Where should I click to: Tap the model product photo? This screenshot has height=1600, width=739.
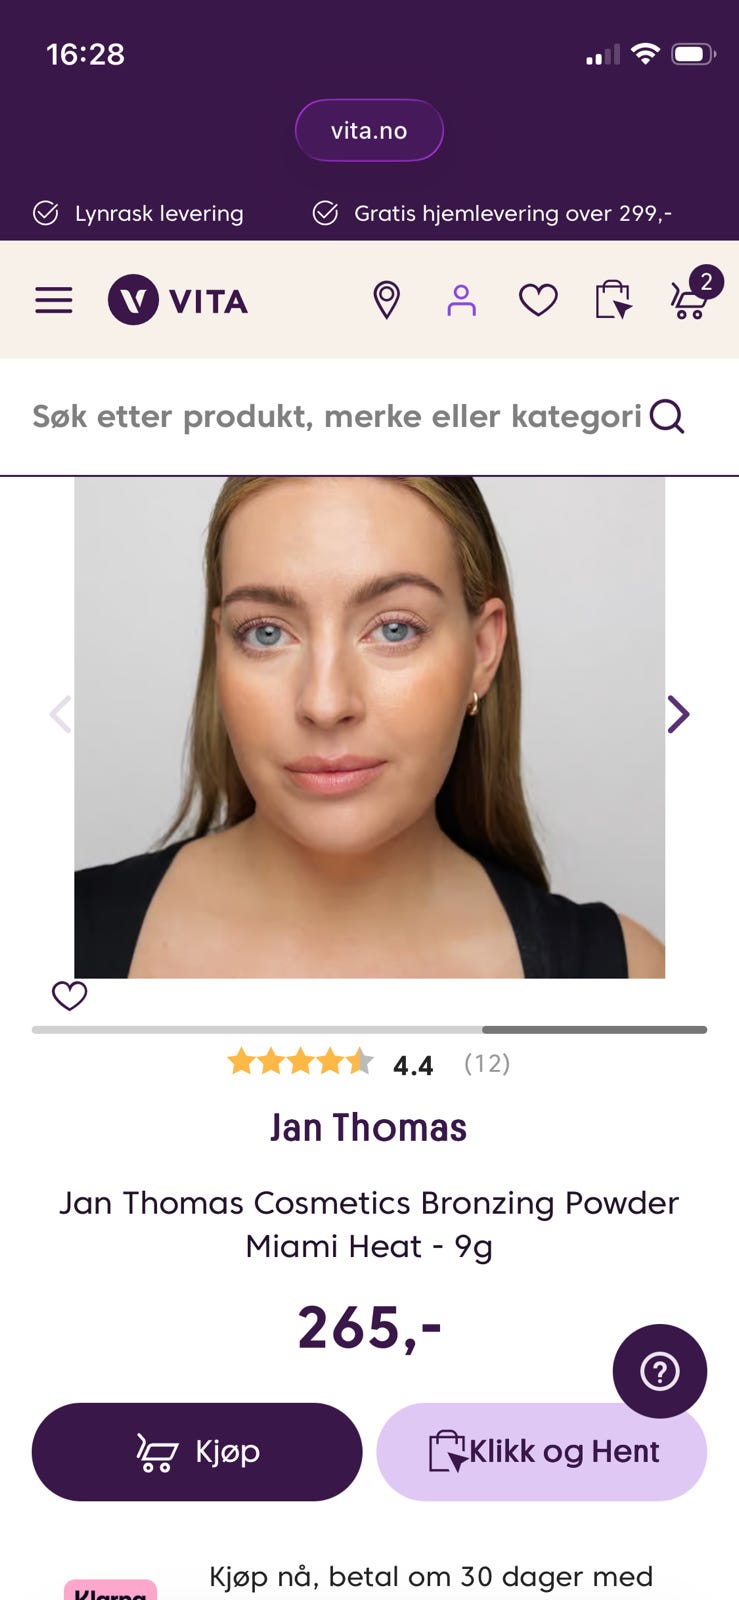tap(370, 727)
